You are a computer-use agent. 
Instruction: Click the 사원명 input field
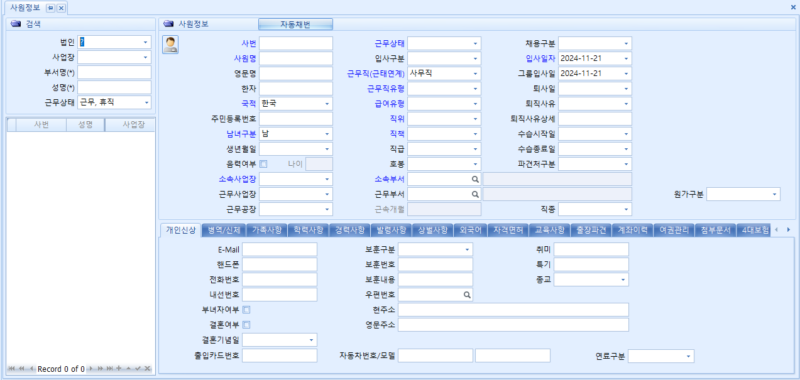pos(296,59)
